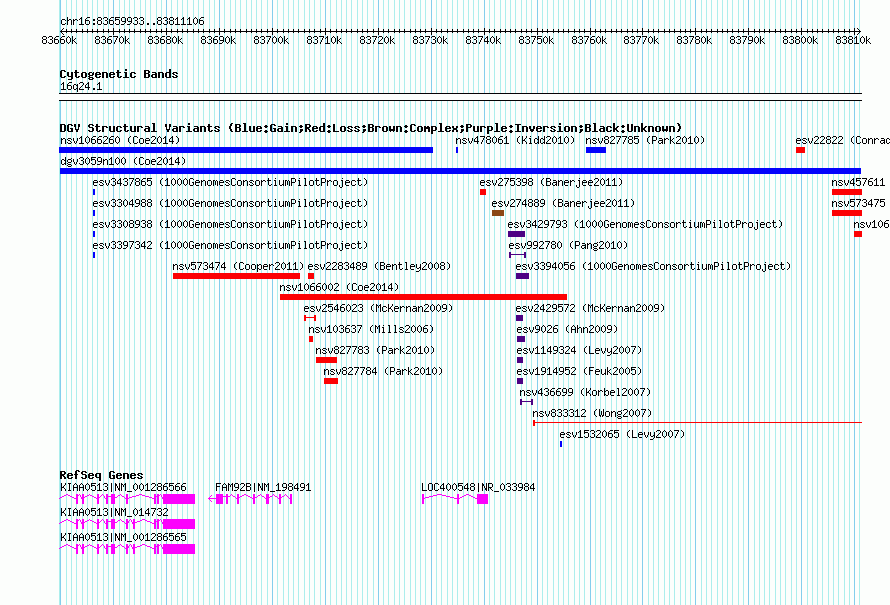This screenshot has height=605, width=890.
Task: Open esv3397342 variant label
Action: click(x=230, y=245)
